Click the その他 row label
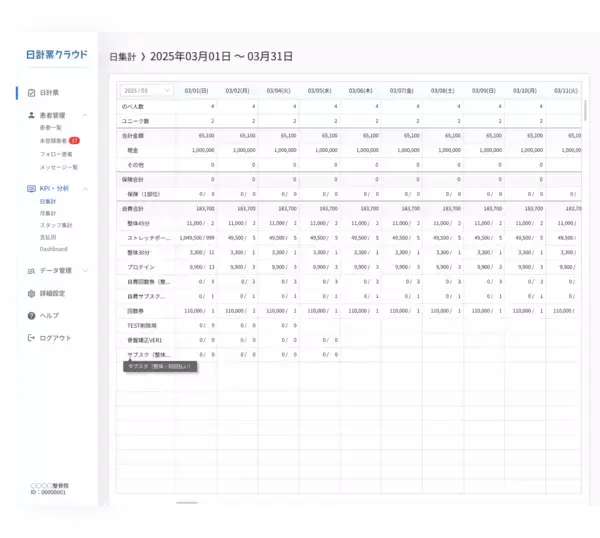This screenshot has width=600, height=538. [135, 165]
